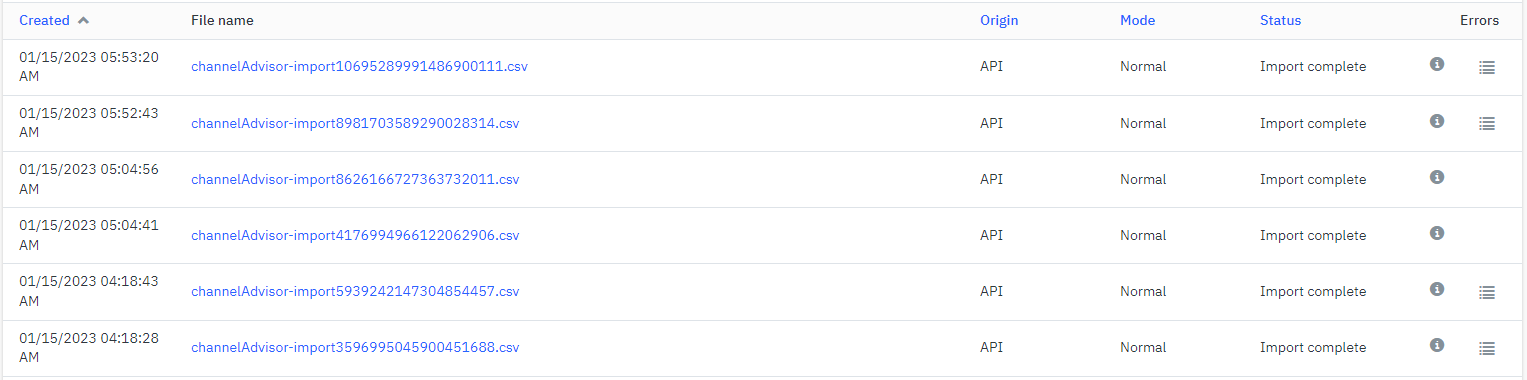Sort table by Status column
The image size is (1527, 380).
(x=1280, y=20)
